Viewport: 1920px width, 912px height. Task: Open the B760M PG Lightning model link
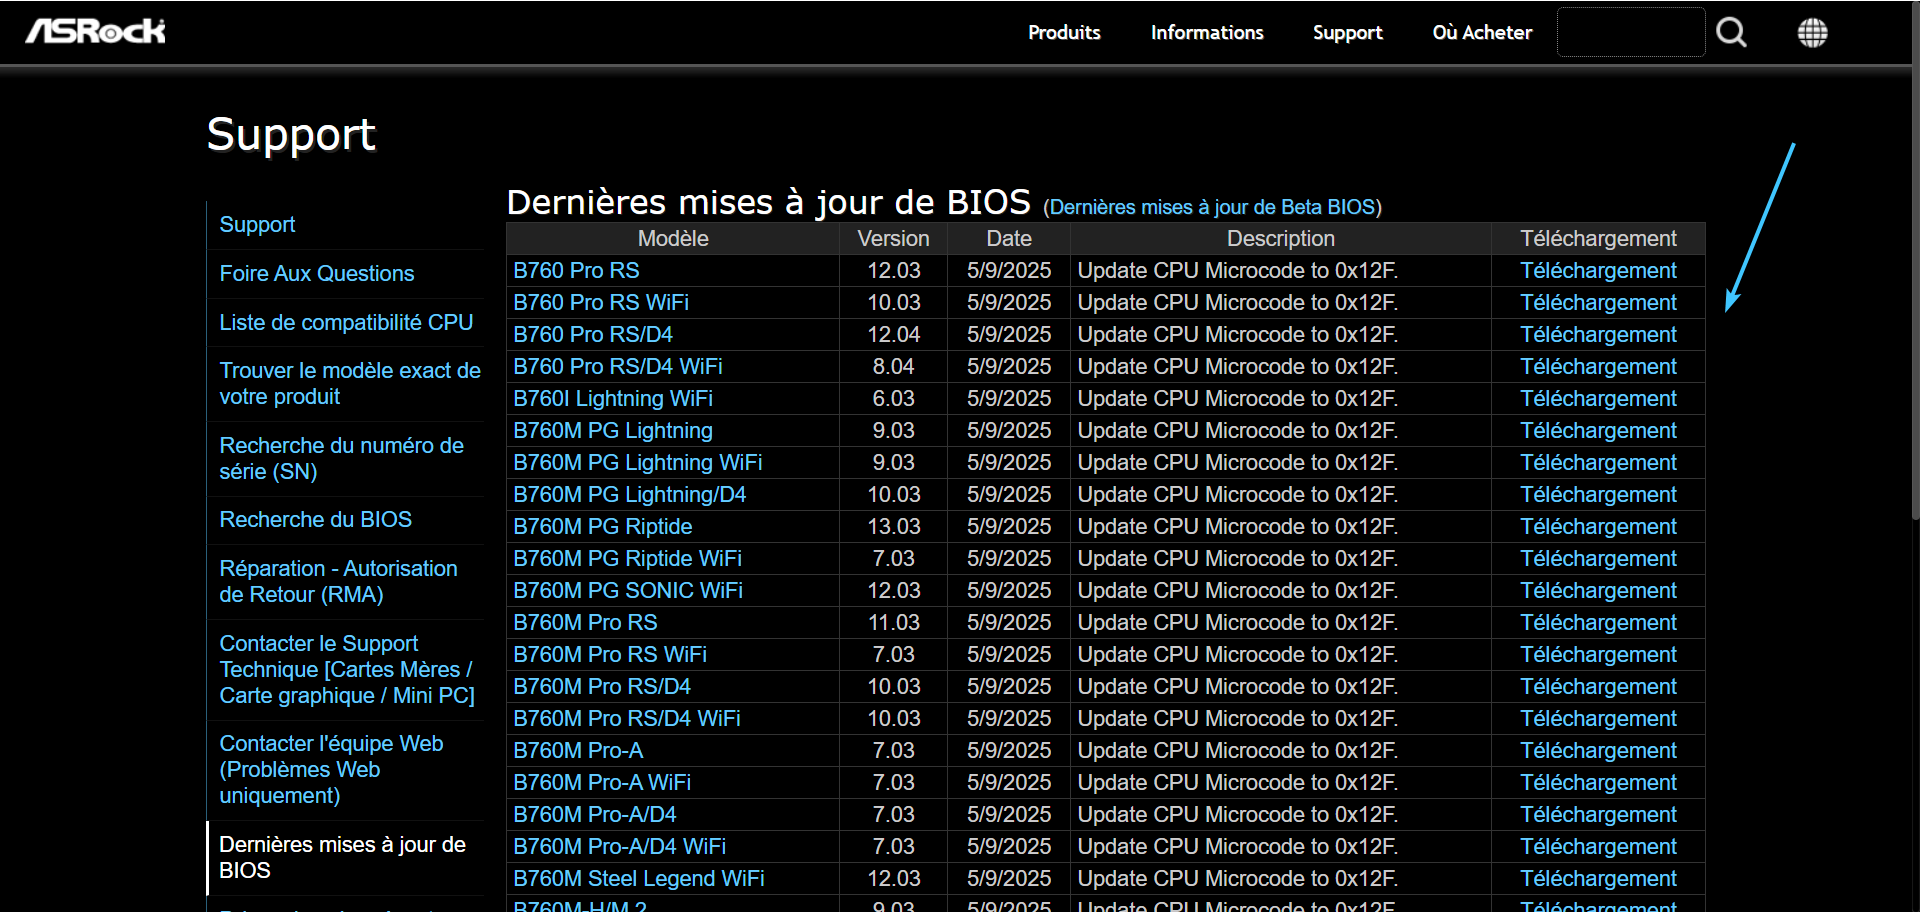pos(613,431)
